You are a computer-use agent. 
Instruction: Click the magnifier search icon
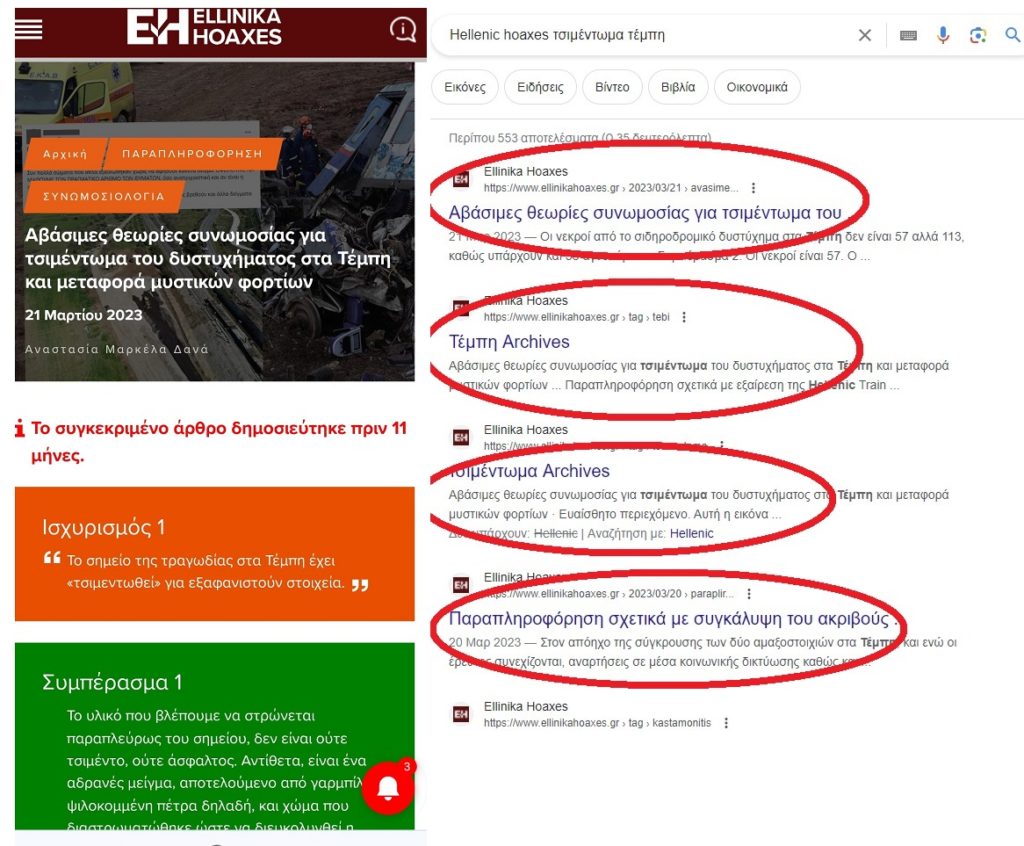pyautogui.click(x=1013, y=35)
